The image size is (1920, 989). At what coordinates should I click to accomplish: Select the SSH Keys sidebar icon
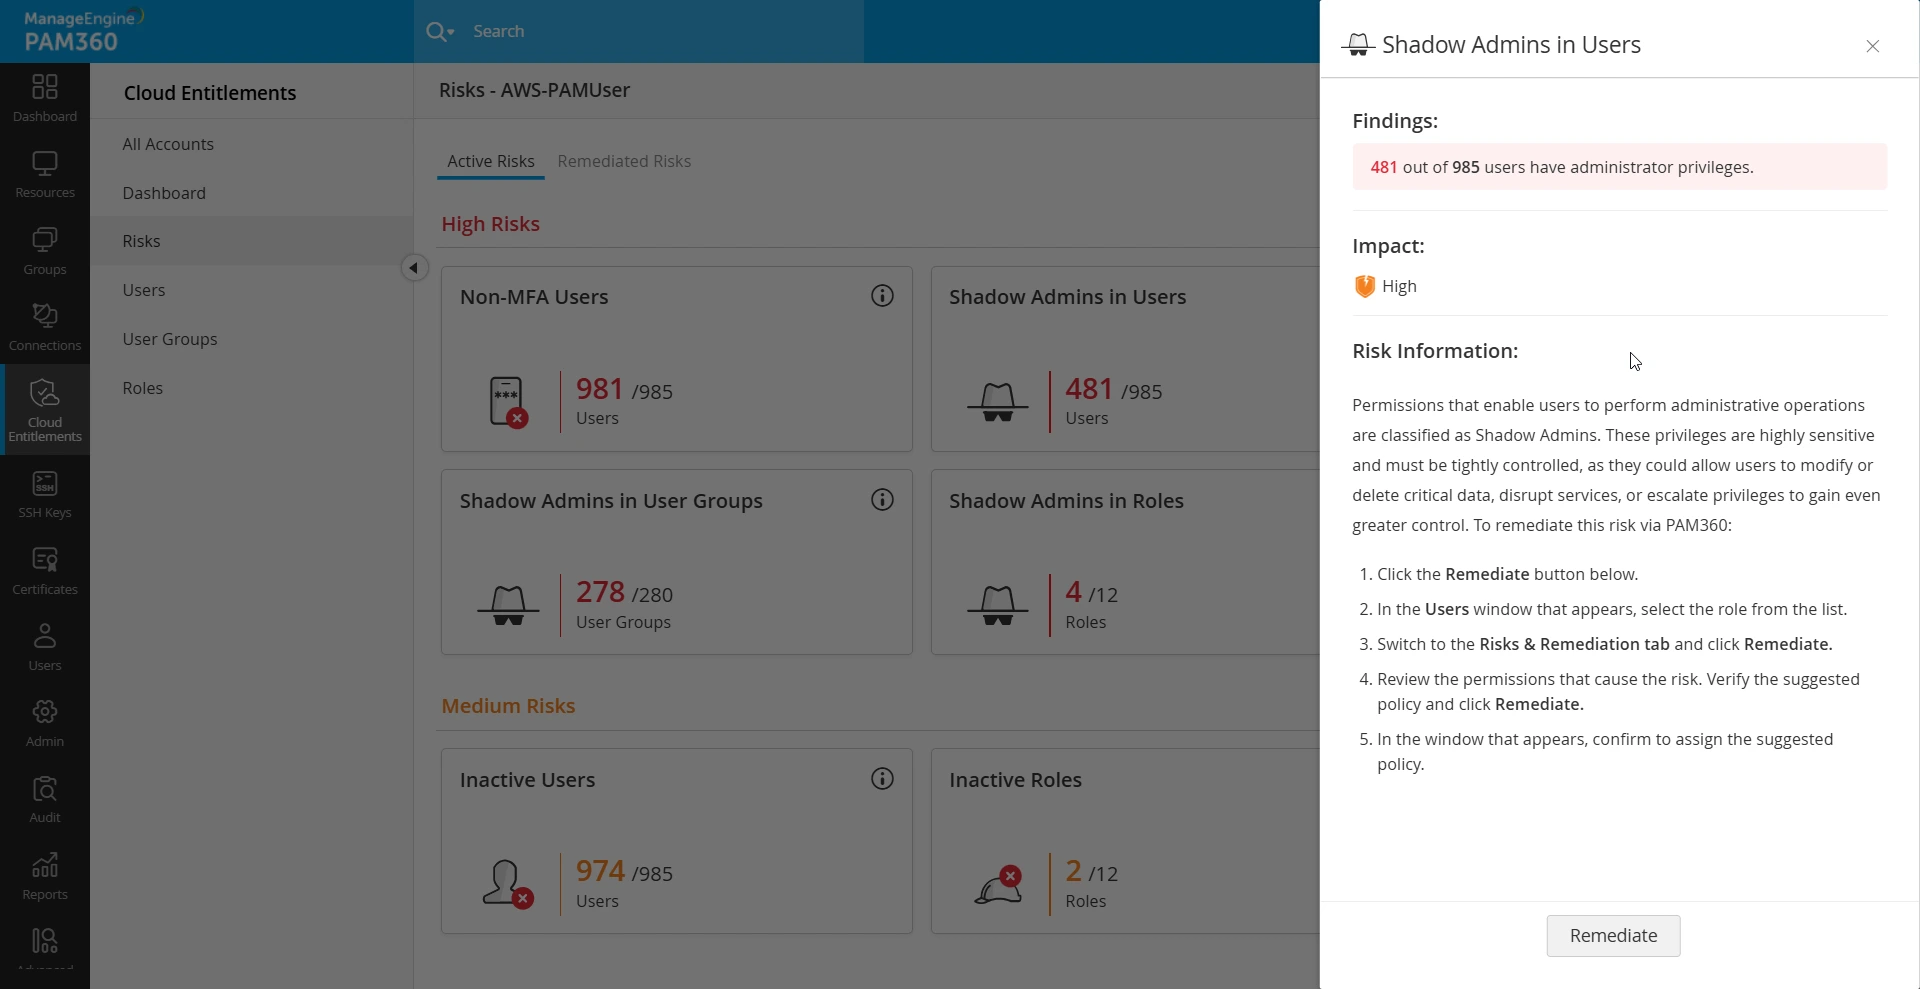[x=45, y=494]
